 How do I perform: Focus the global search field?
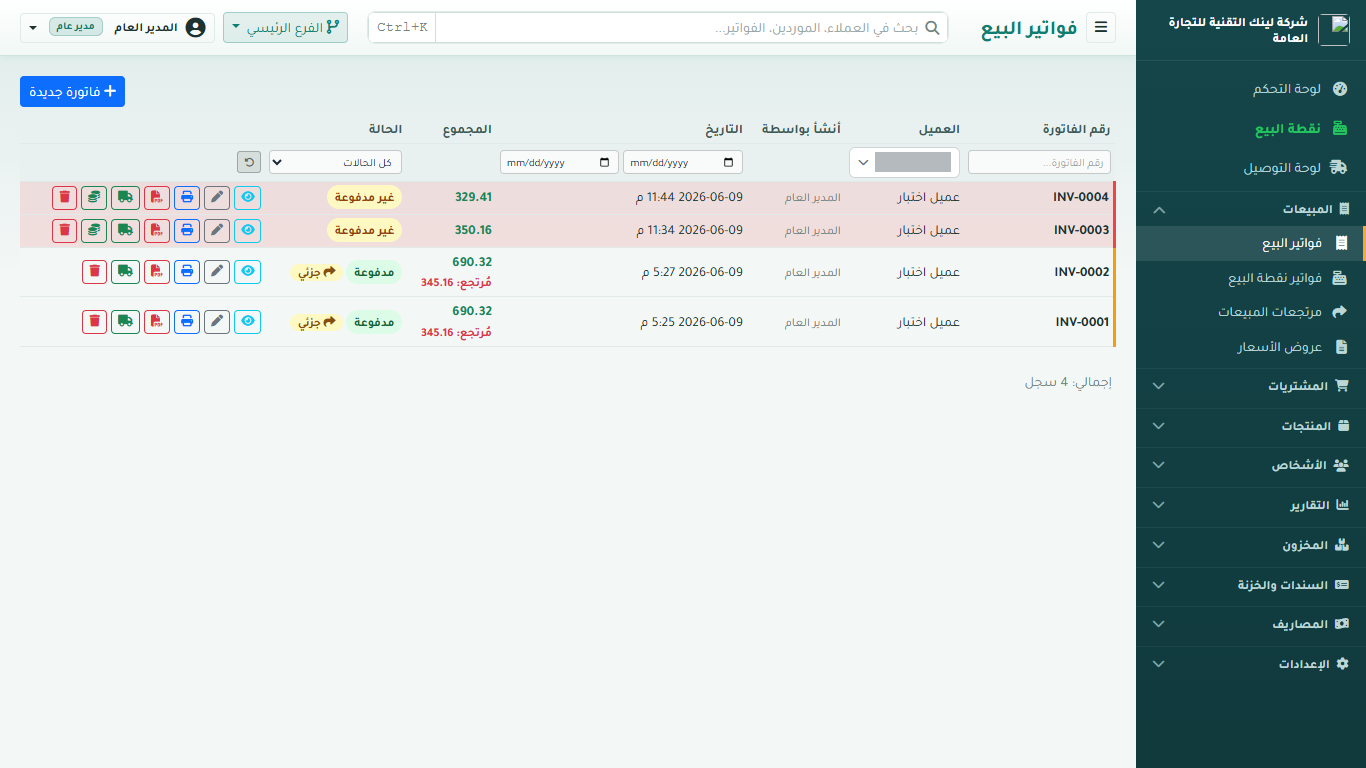[x=692, y=27]
